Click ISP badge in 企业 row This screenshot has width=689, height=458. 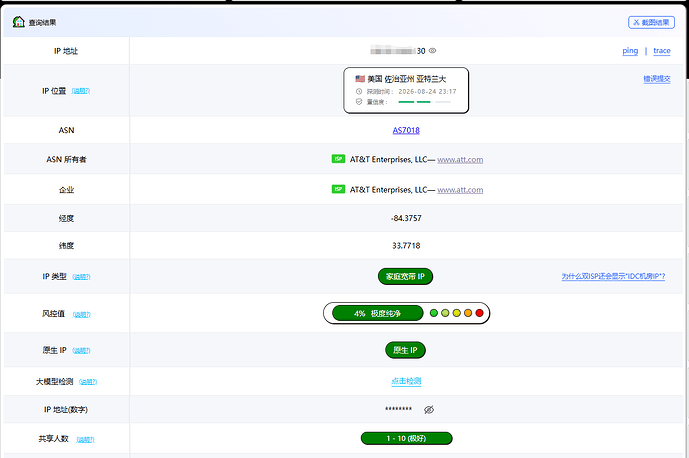point(338,189)
